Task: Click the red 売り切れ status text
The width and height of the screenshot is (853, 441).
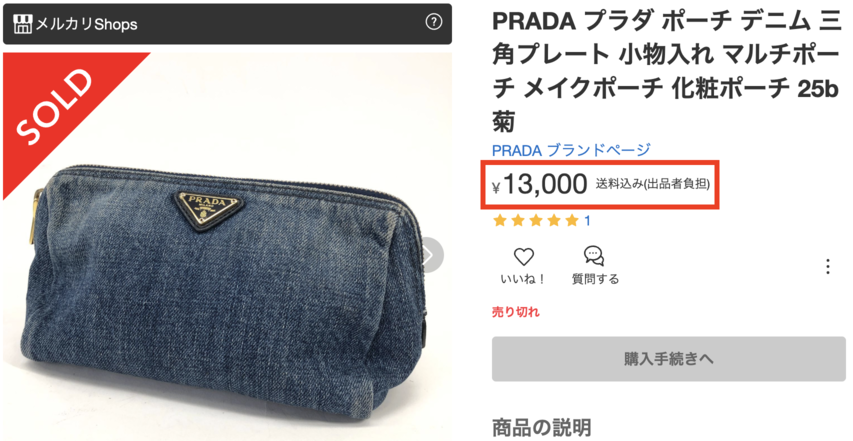Action: 515,312
